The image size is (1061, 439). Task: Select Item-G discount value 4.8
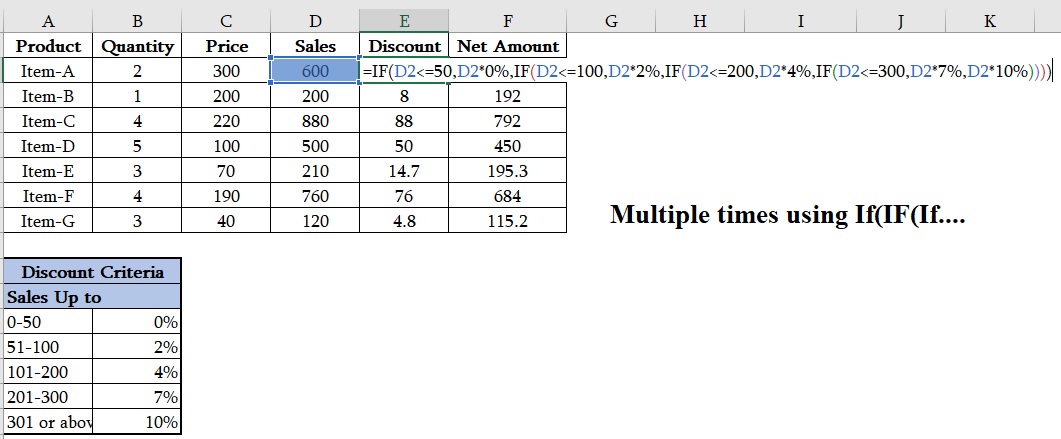click(404, 221)
